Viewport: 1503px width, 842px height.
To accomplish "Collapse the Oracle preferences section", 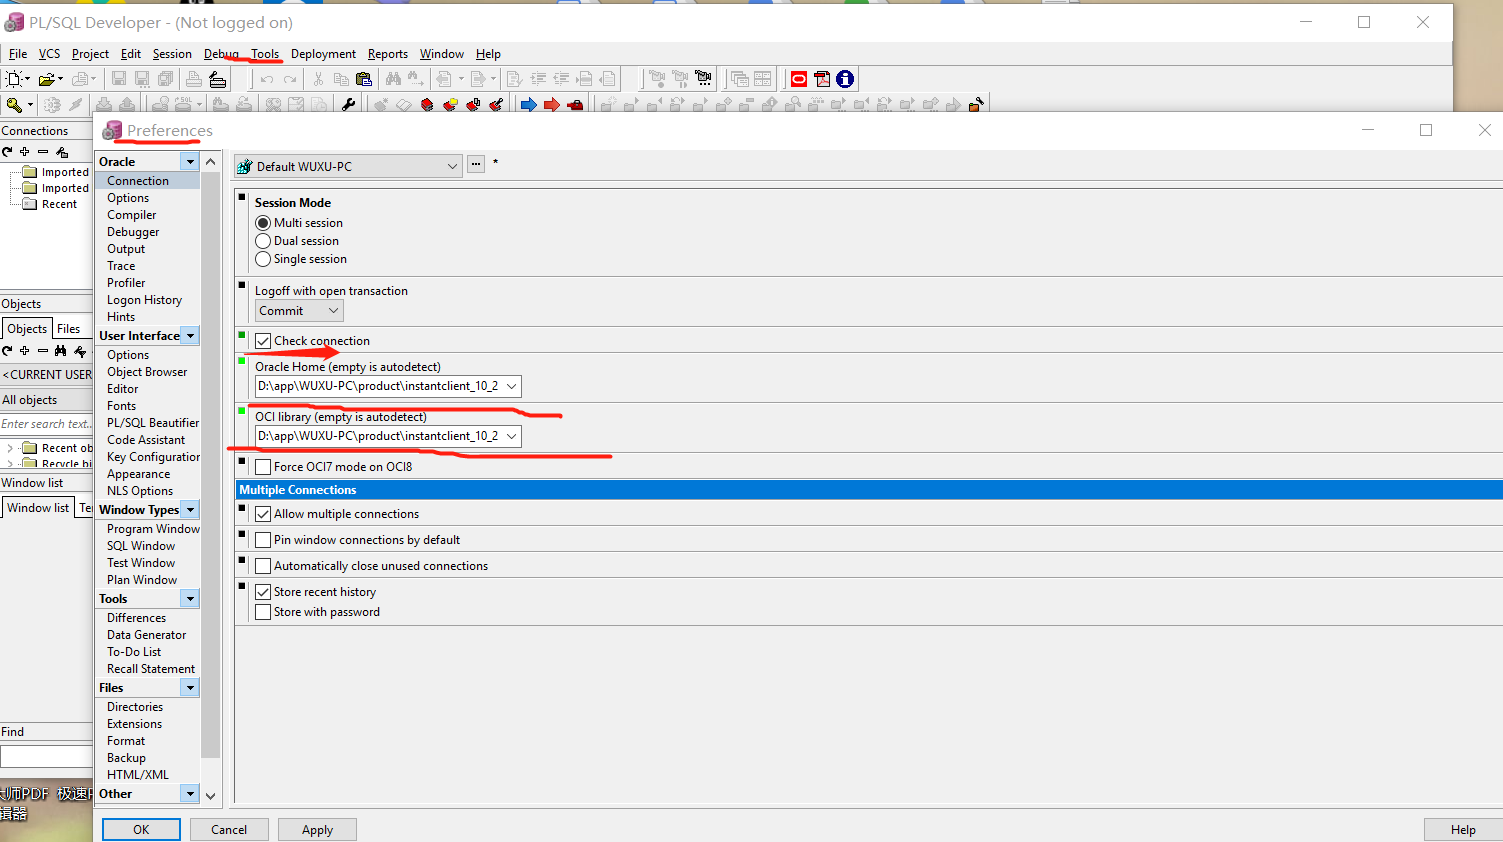I will [x=190, y=162].
